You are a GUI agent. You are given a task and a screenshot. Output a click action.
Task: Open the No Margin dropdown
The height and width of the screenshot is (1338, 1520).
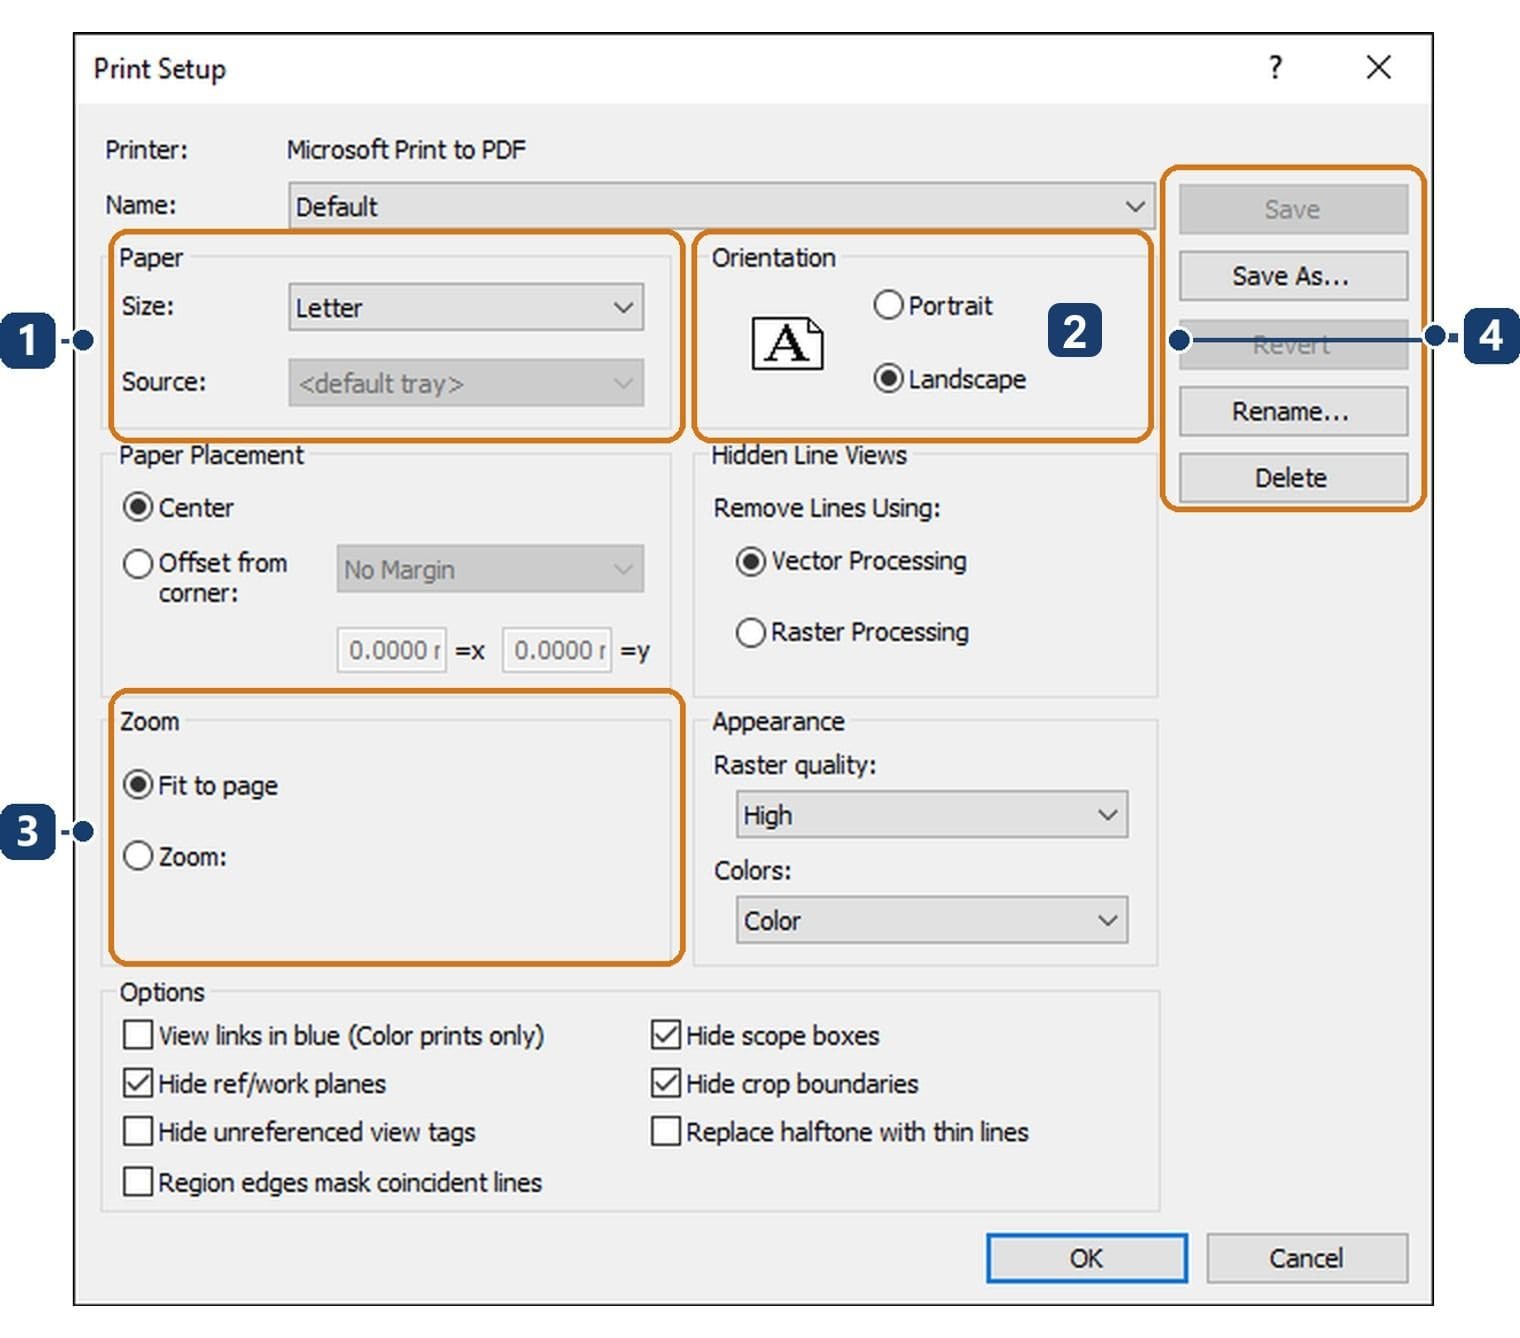tap(490, 569)
